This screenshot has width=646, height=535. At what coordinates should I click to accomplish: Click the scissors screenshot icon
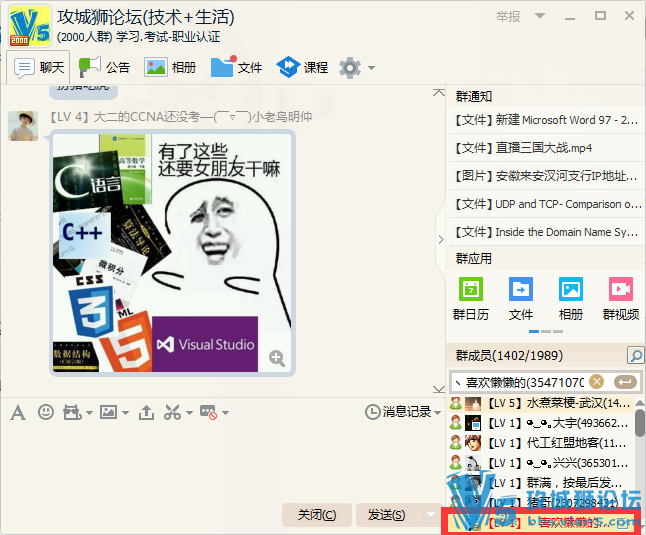coord(173,412)
